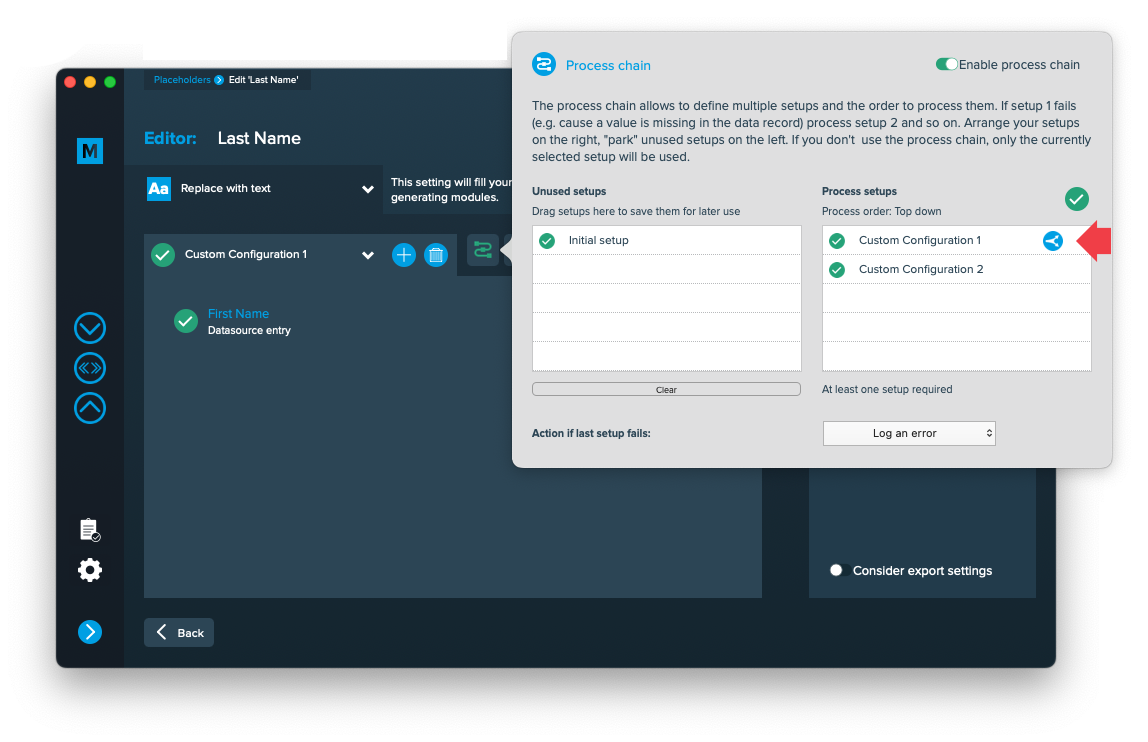
Task: Click the sidebar down-chevron circle icon
Action: pyautogui.click(x=90, y=328)
